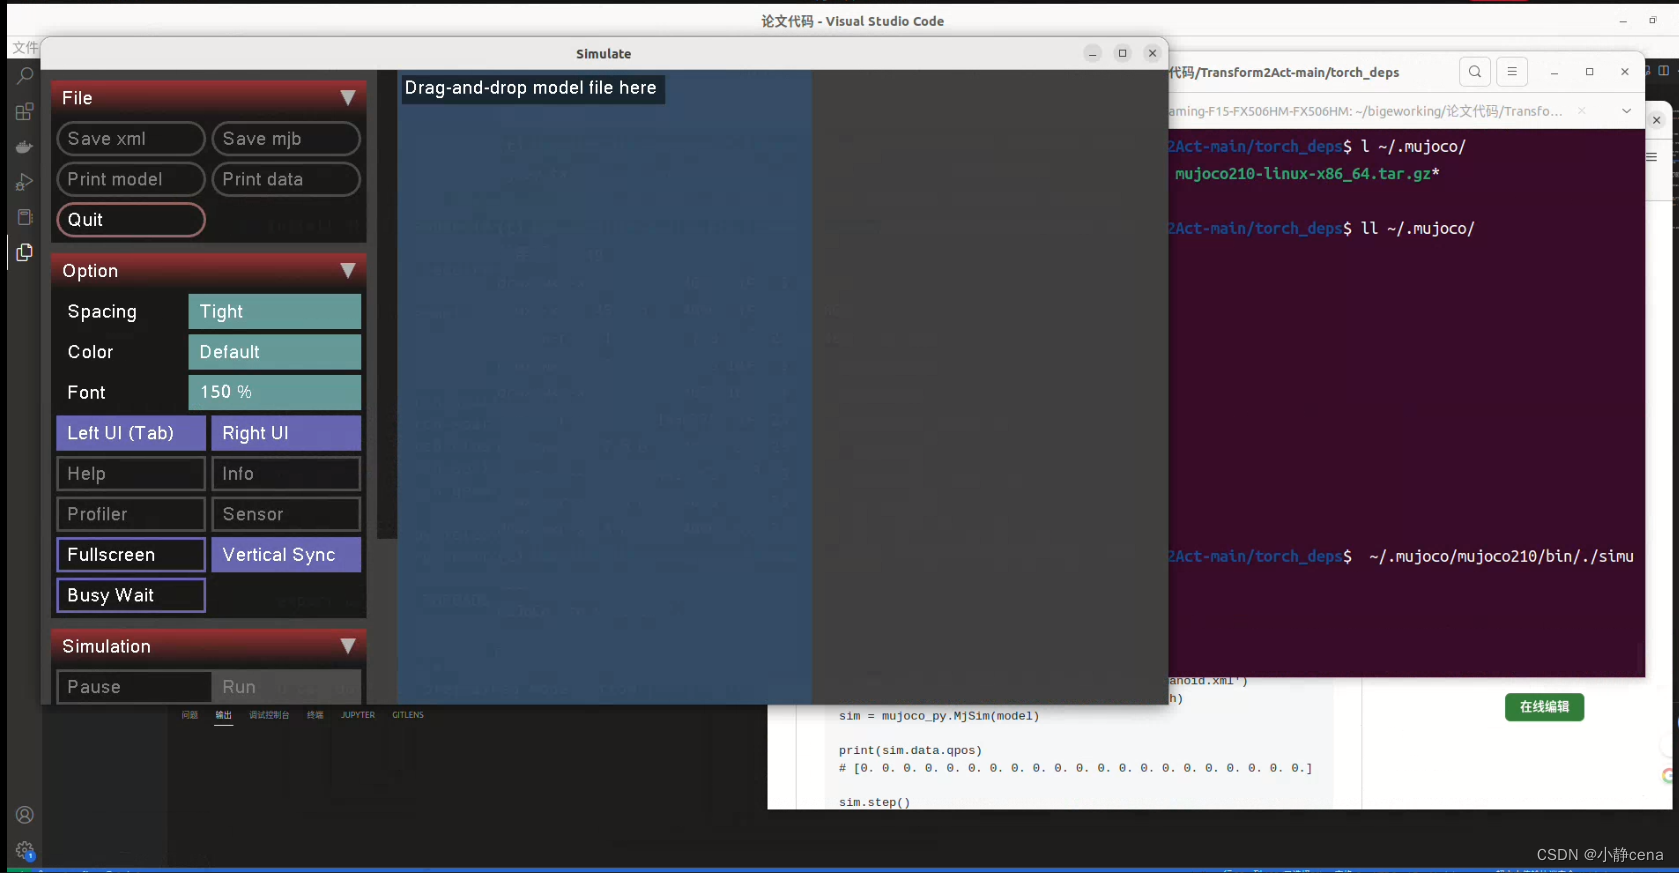Toggle the Right UI panel
The image size is (1679, 873).
(x=286, y=433)
